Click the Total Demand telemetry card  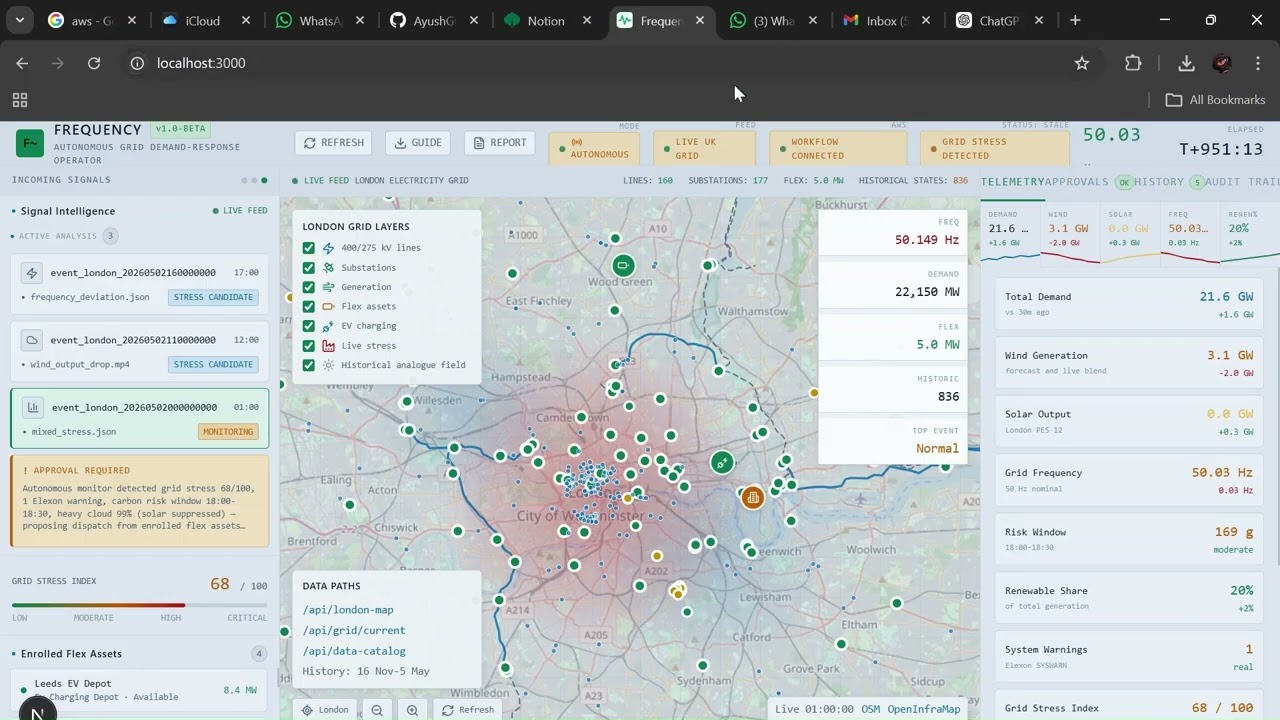click(1129, 304)
